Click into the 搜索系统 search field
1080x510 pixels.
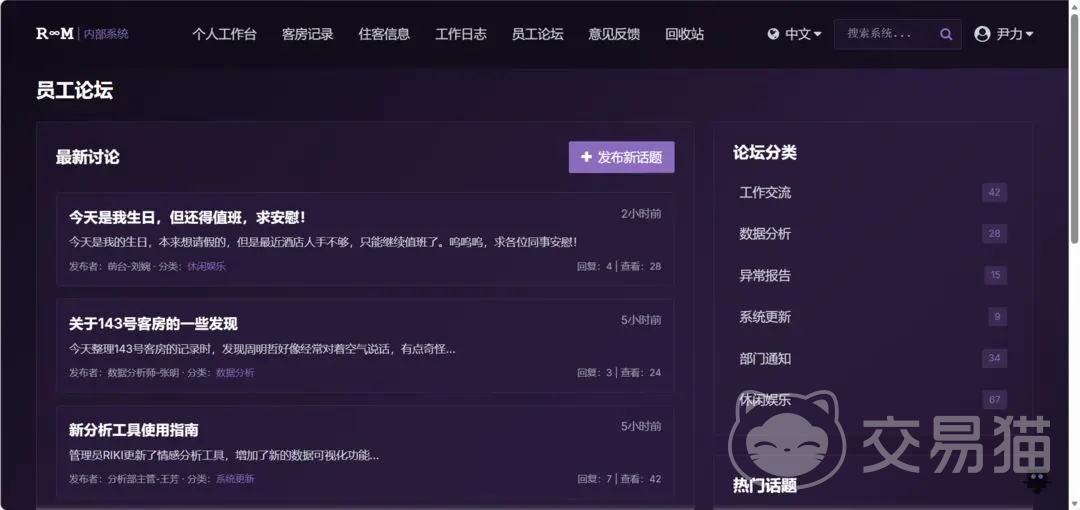885,34
